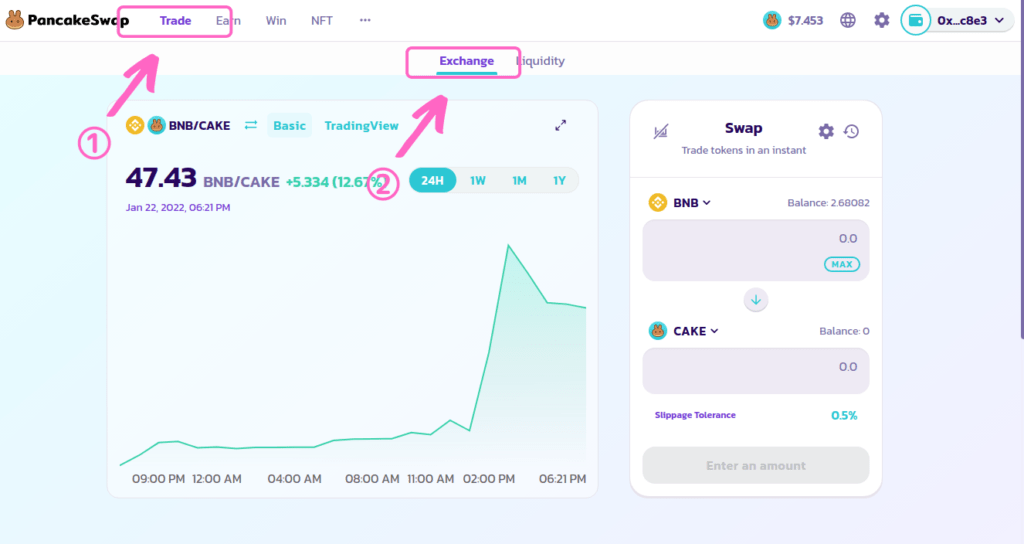The width and height of the screenshot is (1024, 544).
Task: Click the MAX button
Action: (842, 264)
